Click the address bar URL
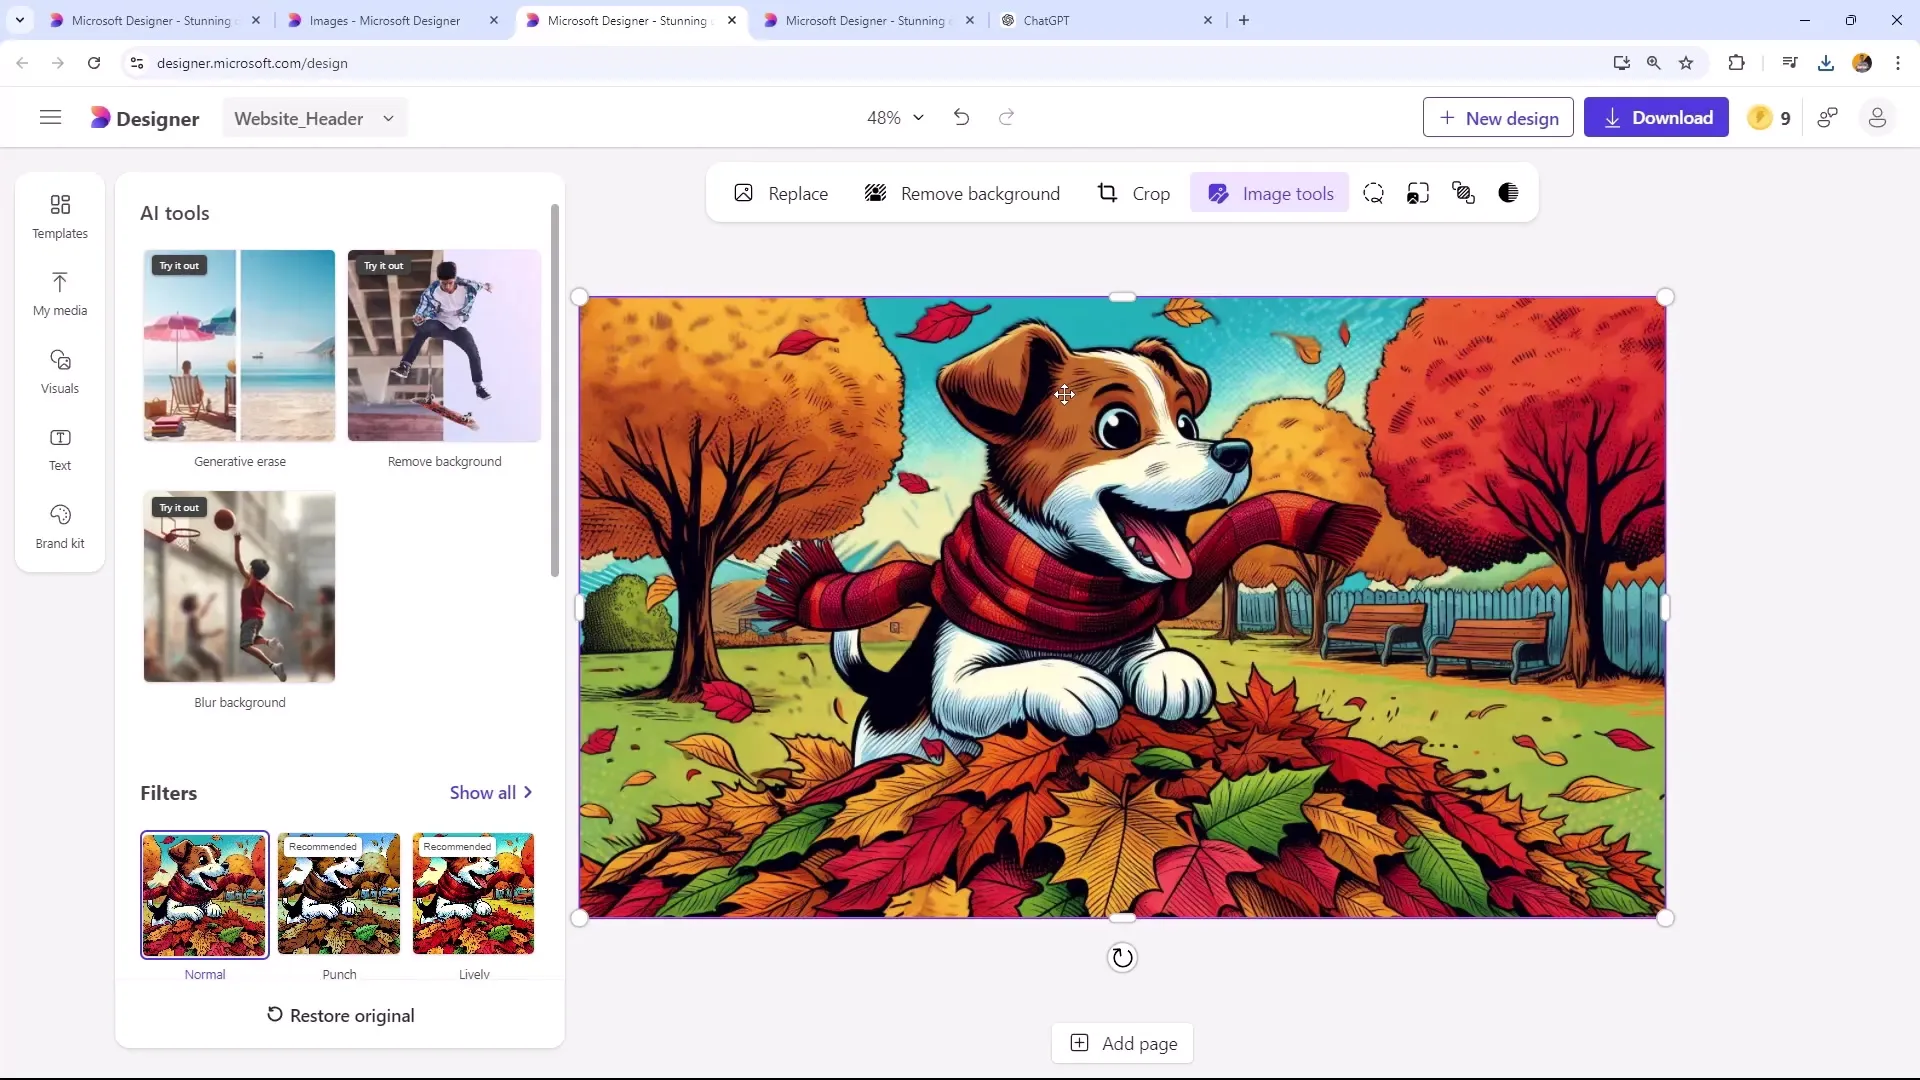The width and height of the screenshot is (1920, 1080). pos(252,63)
